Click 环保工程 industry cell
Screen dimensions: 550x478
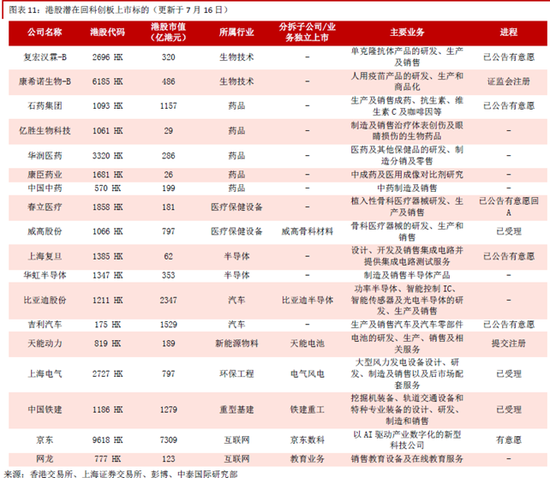[x=236, y=374]
